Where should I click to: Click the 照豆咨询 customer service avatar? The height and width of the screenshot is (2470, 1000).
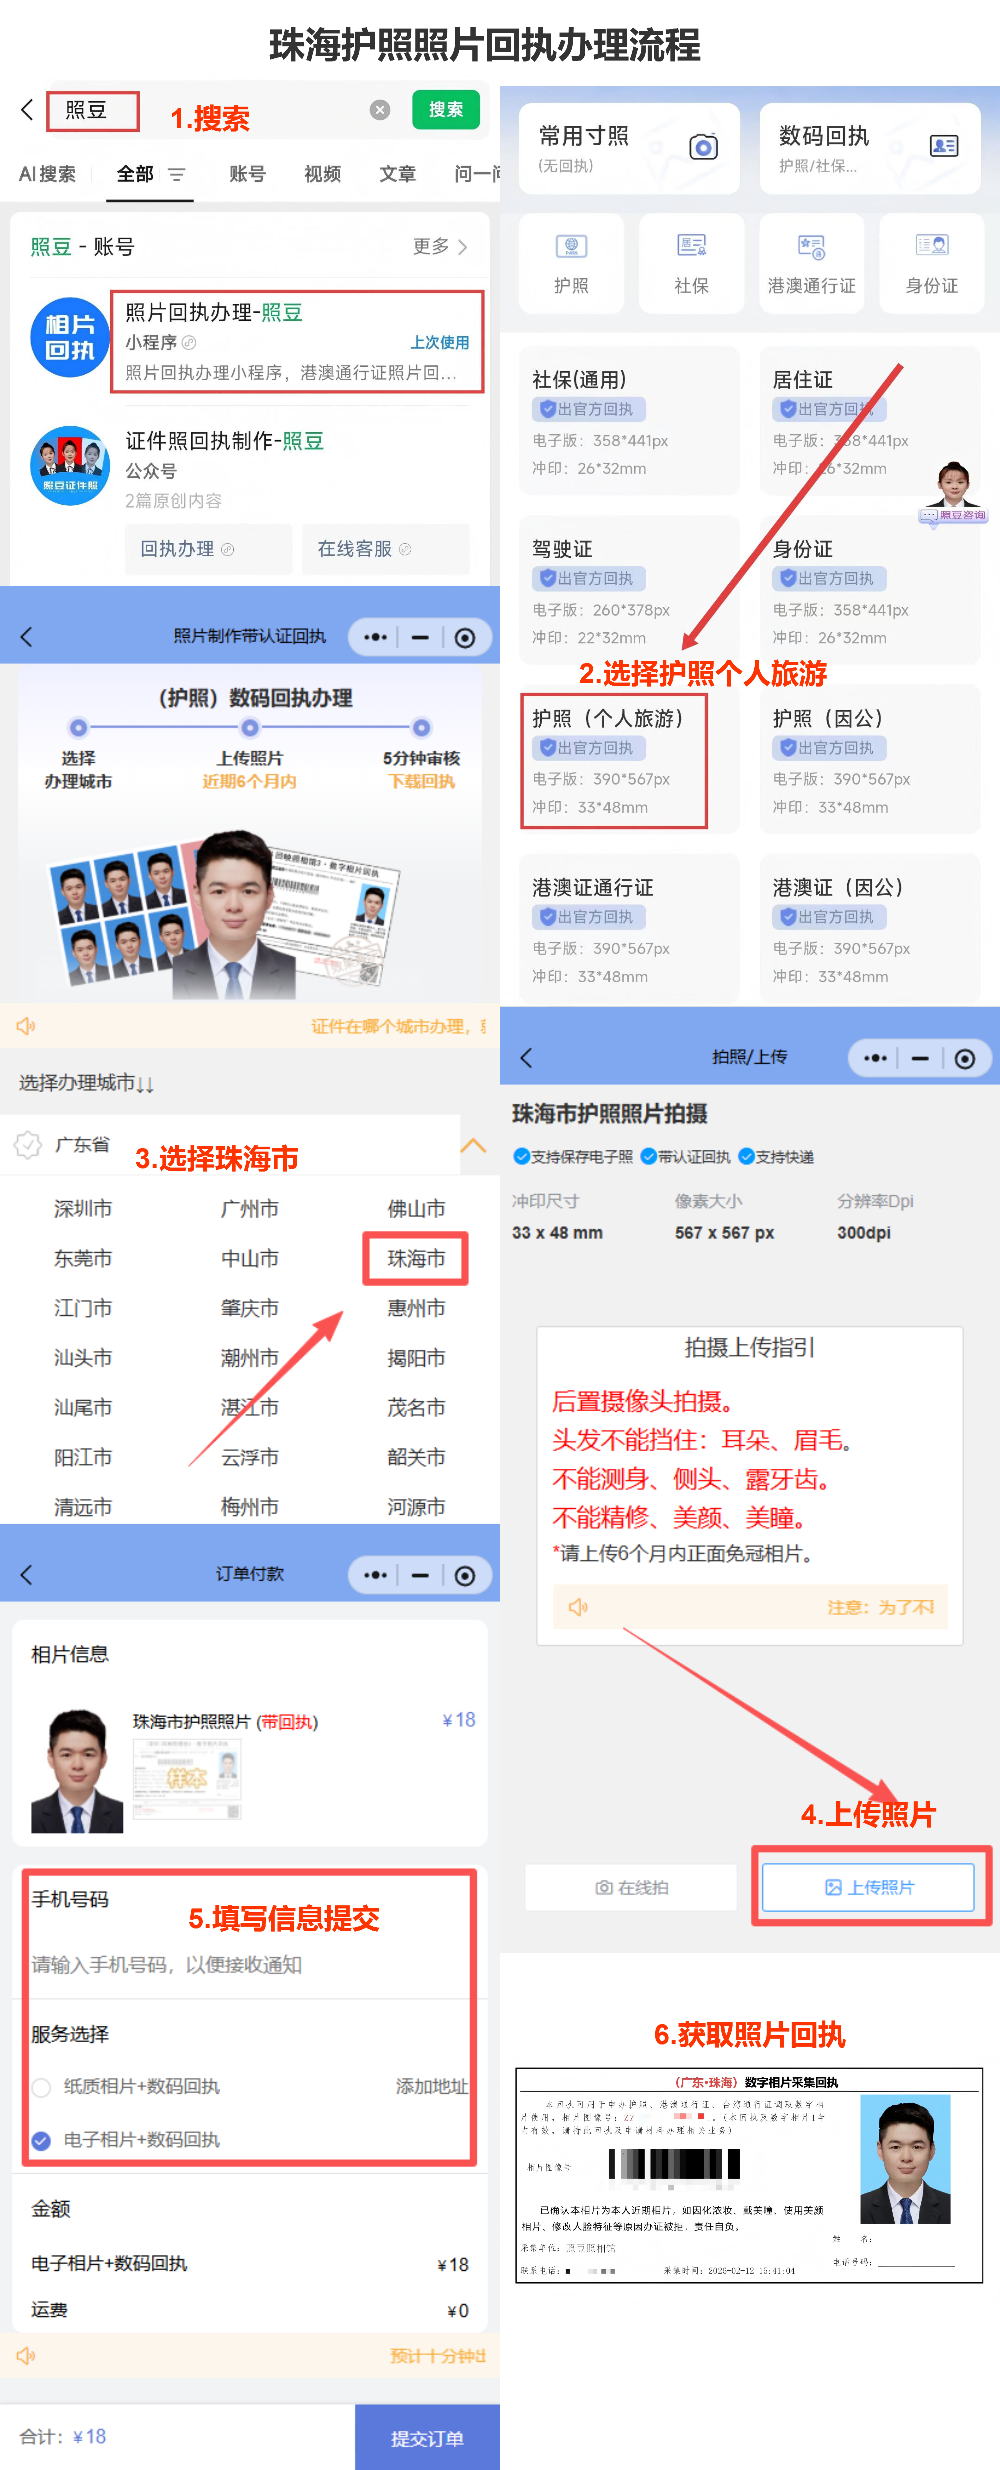(x=953, y=492)
